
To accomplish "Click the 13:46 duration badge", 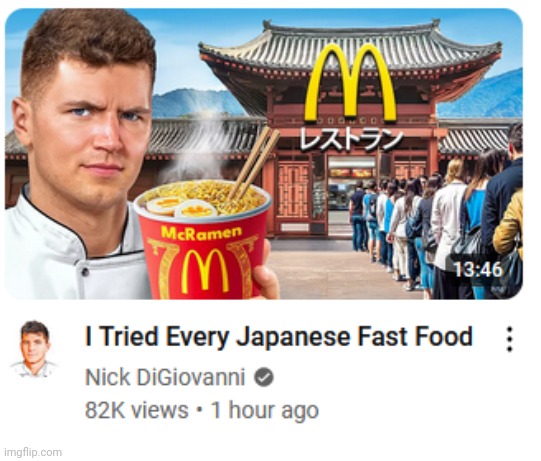I will click(x=478, y=269).
